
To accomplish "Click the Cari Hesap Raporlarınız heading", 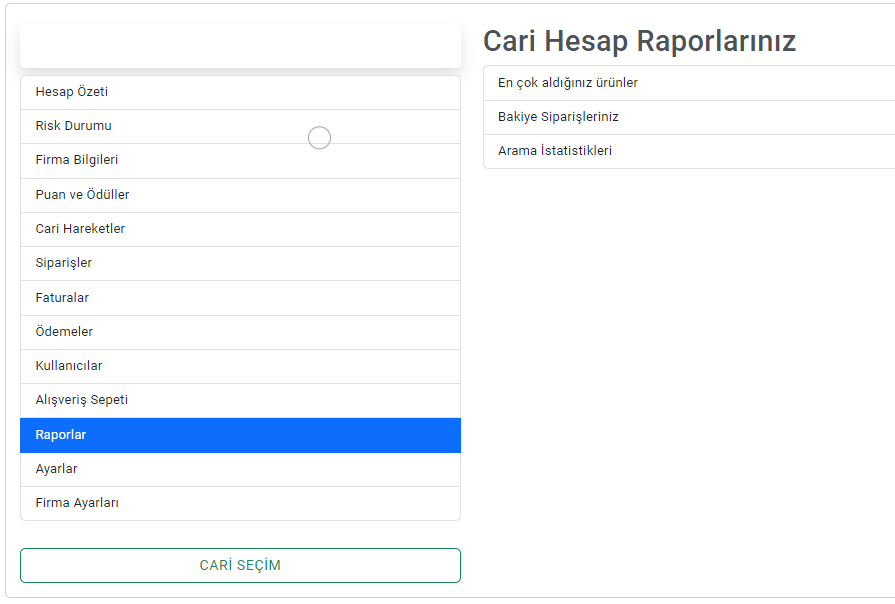I will pyautogui.click(x=639, y=41).
